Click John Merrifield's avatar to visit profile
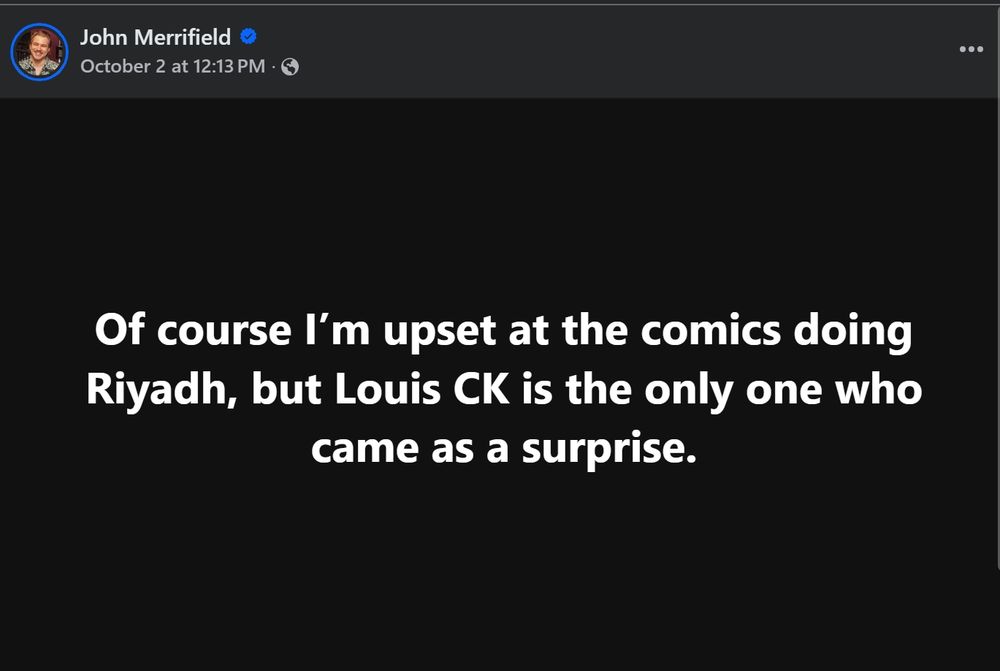 [39, 51]
